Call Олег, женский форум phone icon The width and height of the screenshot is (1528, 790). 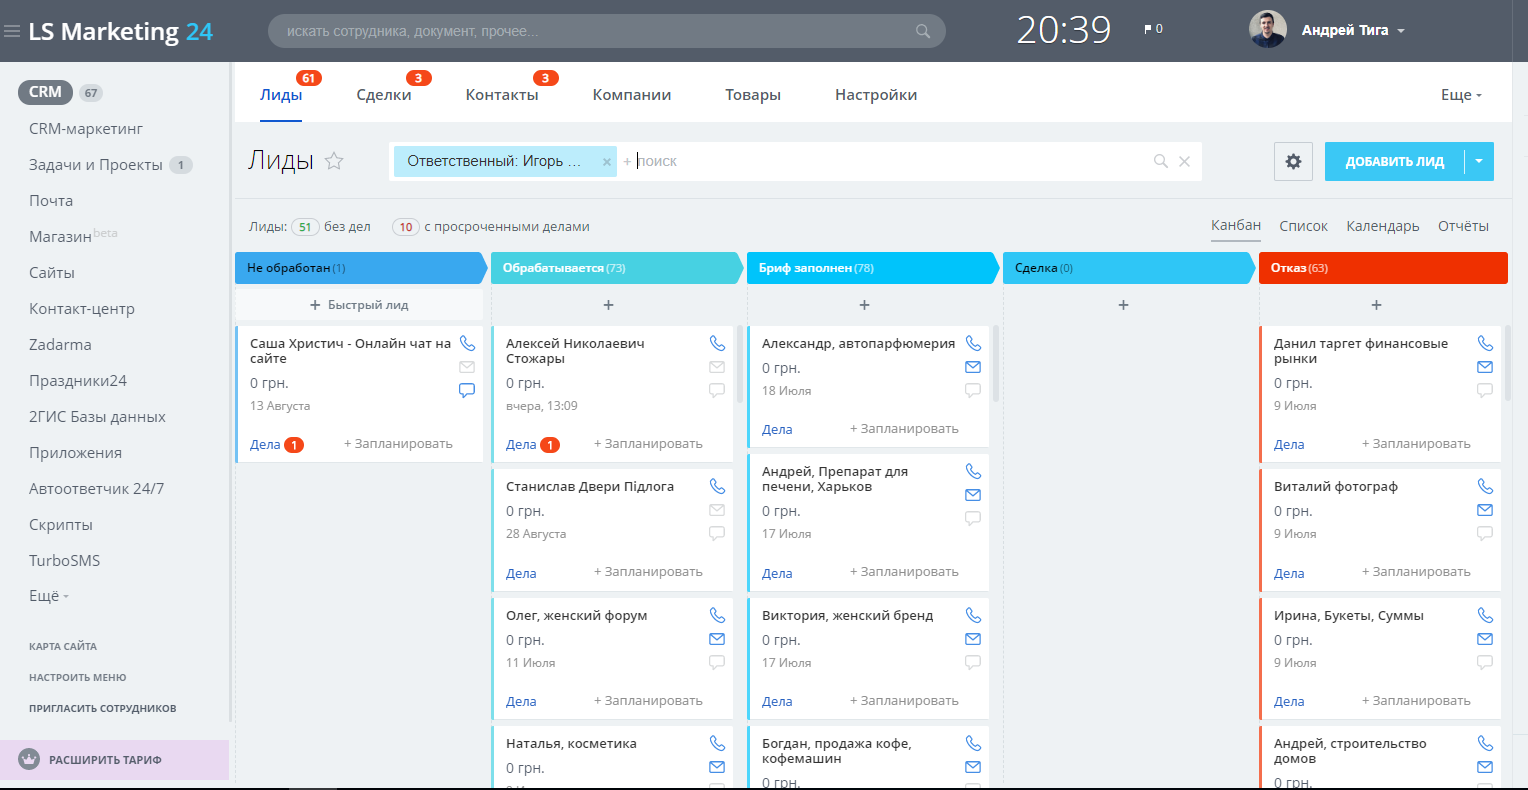click(717, 615)
